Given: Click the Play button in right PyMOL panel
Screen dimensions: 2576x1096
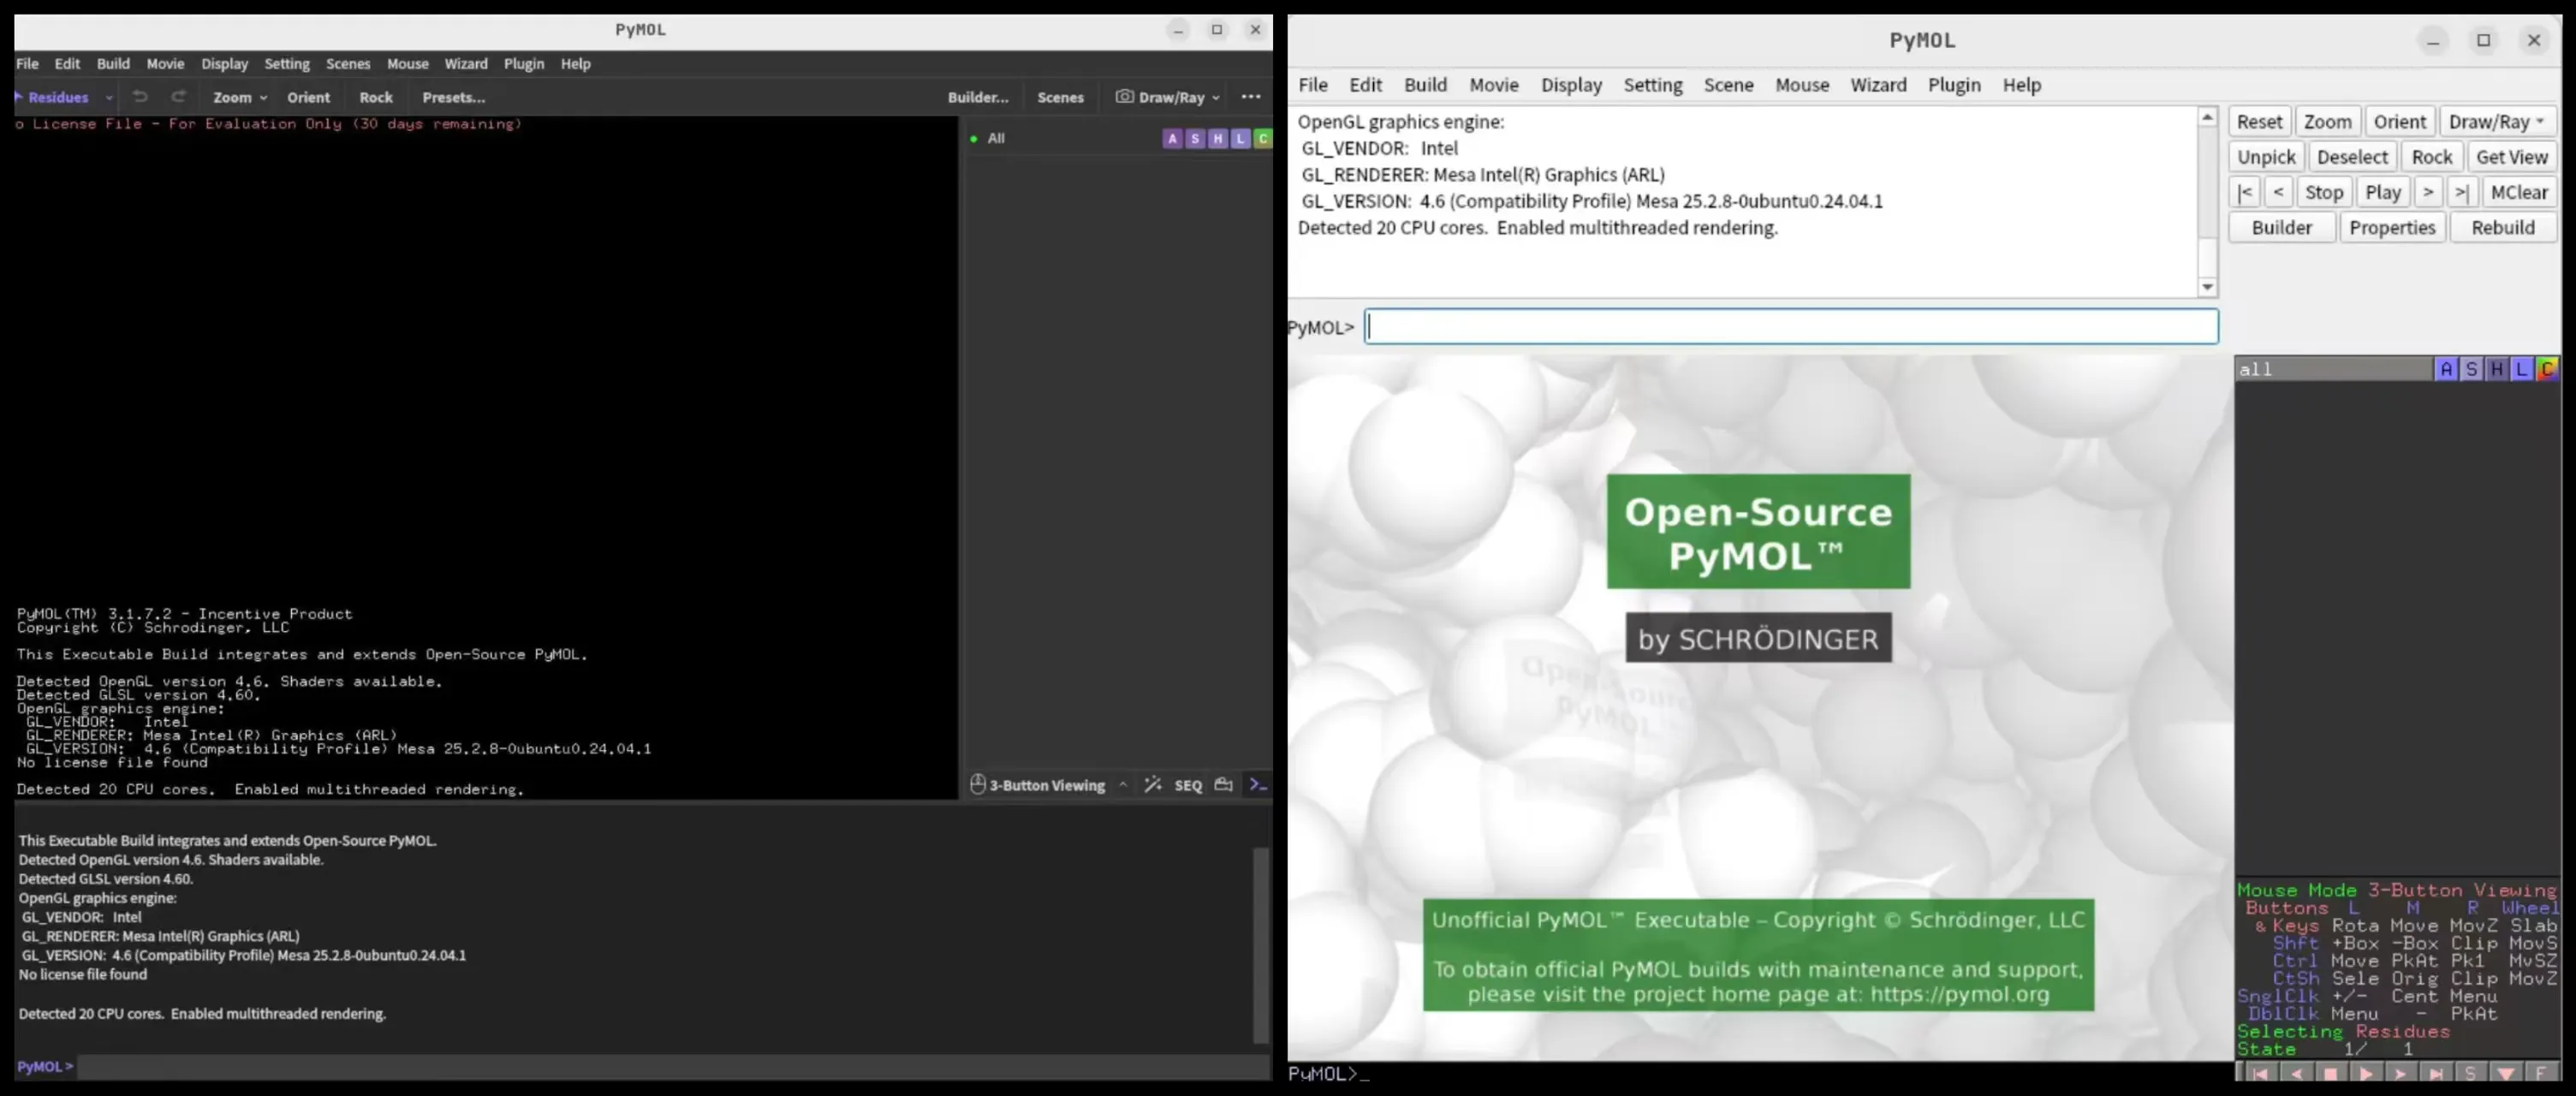Looking at the screenshot, I should pos(2383,192).
